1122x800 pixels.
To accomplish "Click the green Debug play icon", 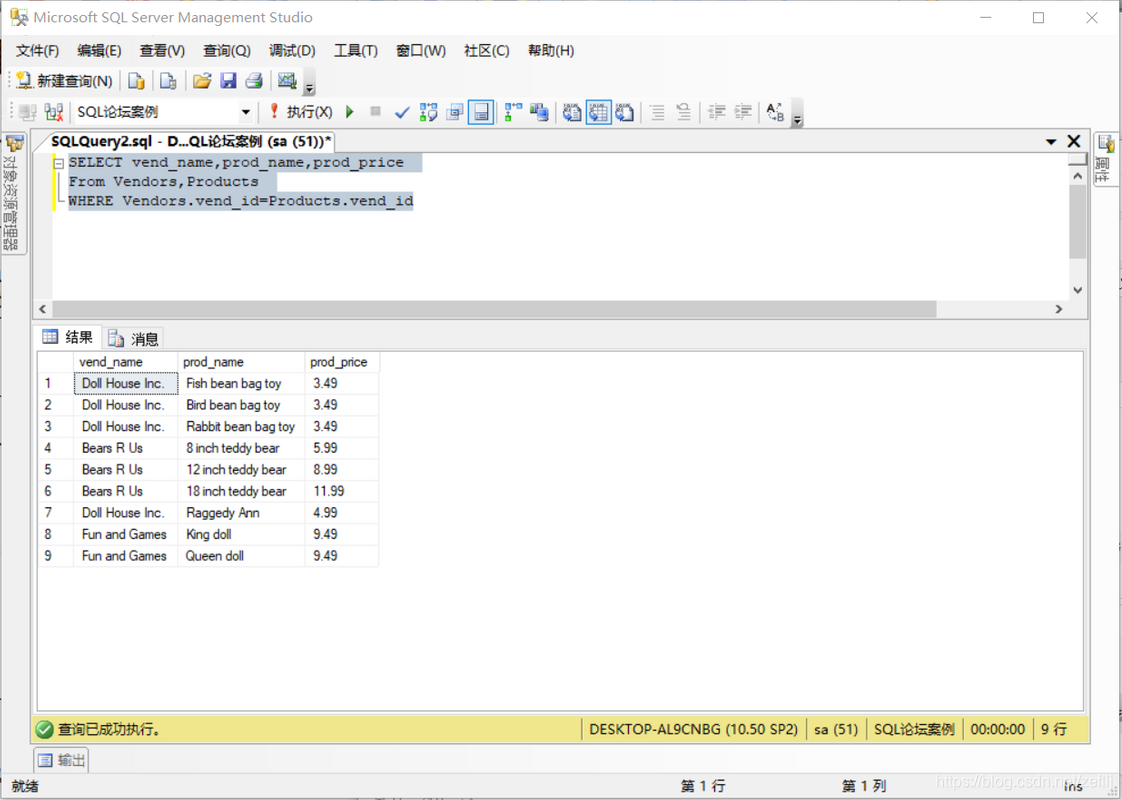I will [350, 112].
